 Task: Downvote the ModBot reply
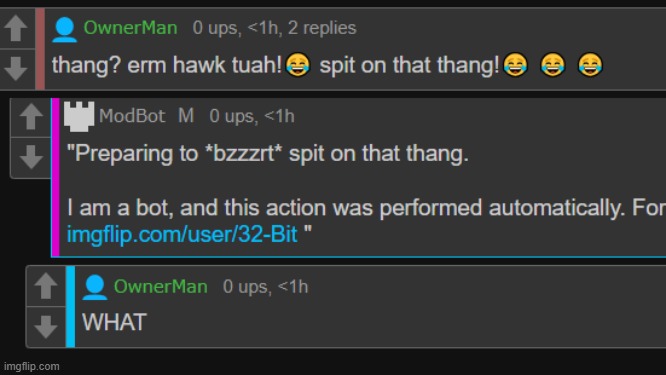pyautogui.click(x=31, y=157)
